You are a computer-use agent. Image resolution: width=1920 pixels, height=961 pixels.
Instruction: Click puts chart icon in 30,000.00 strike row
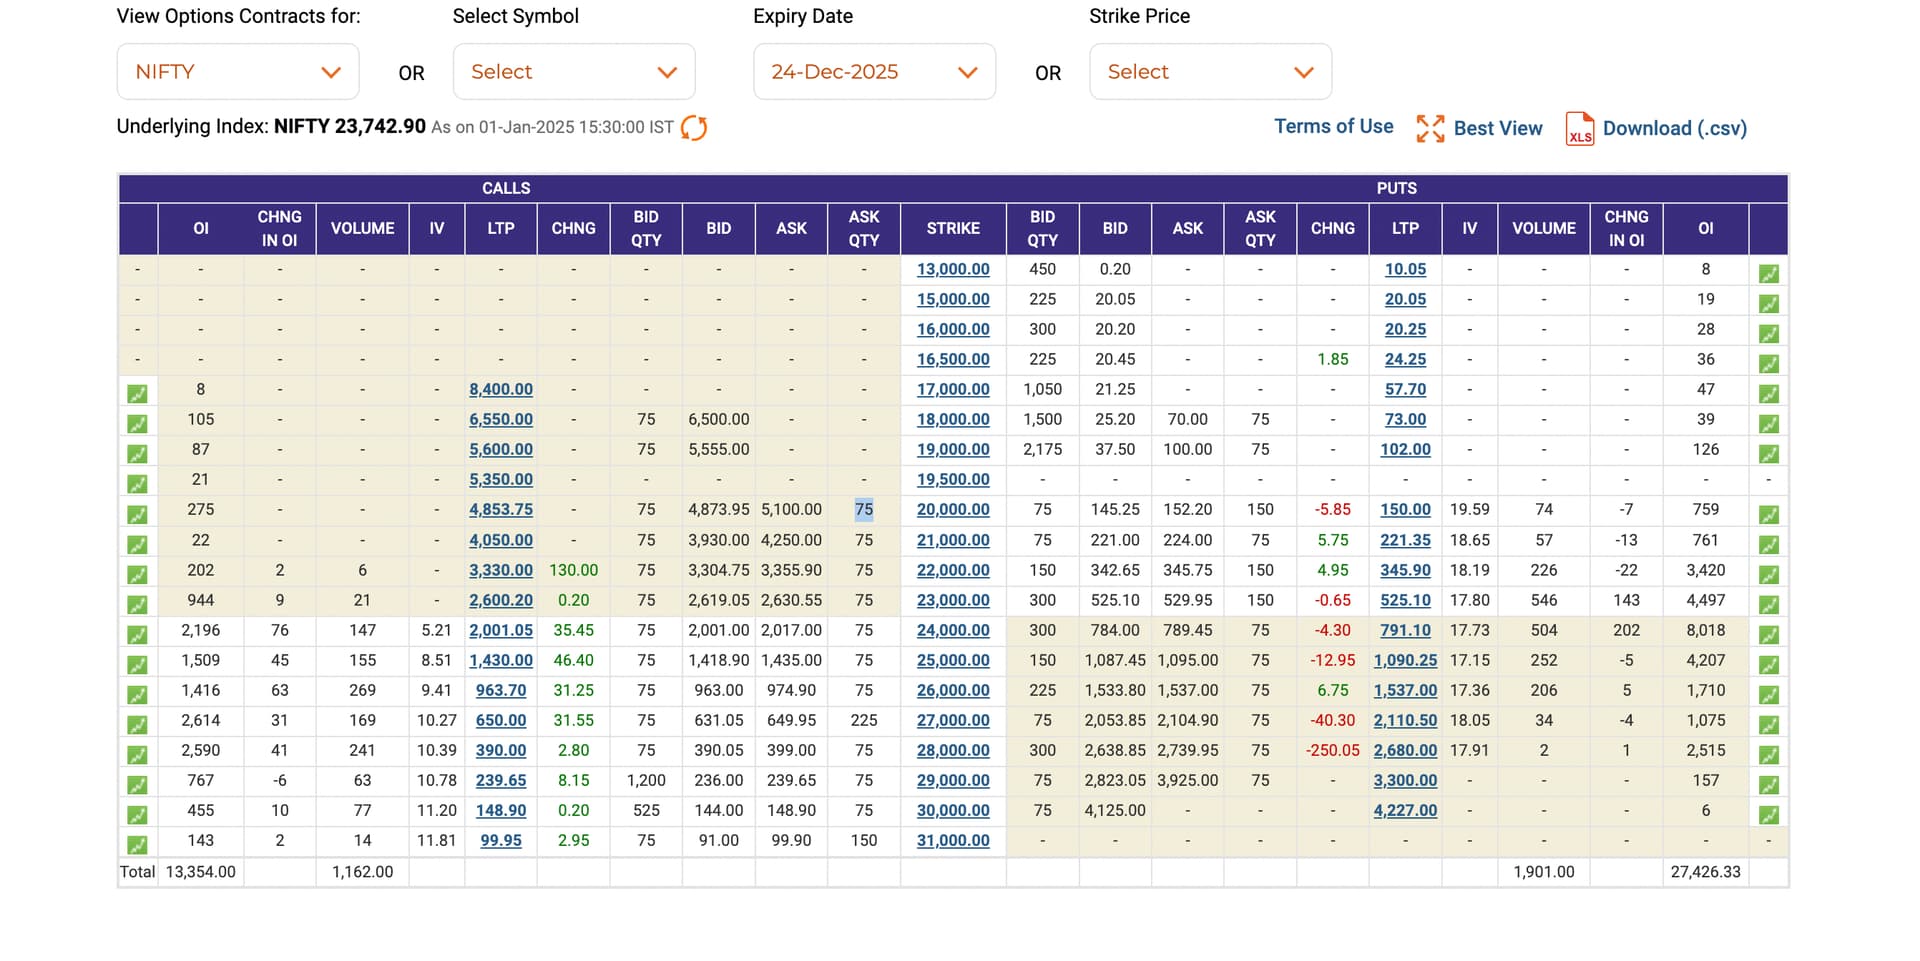(x=1768, y=815)
